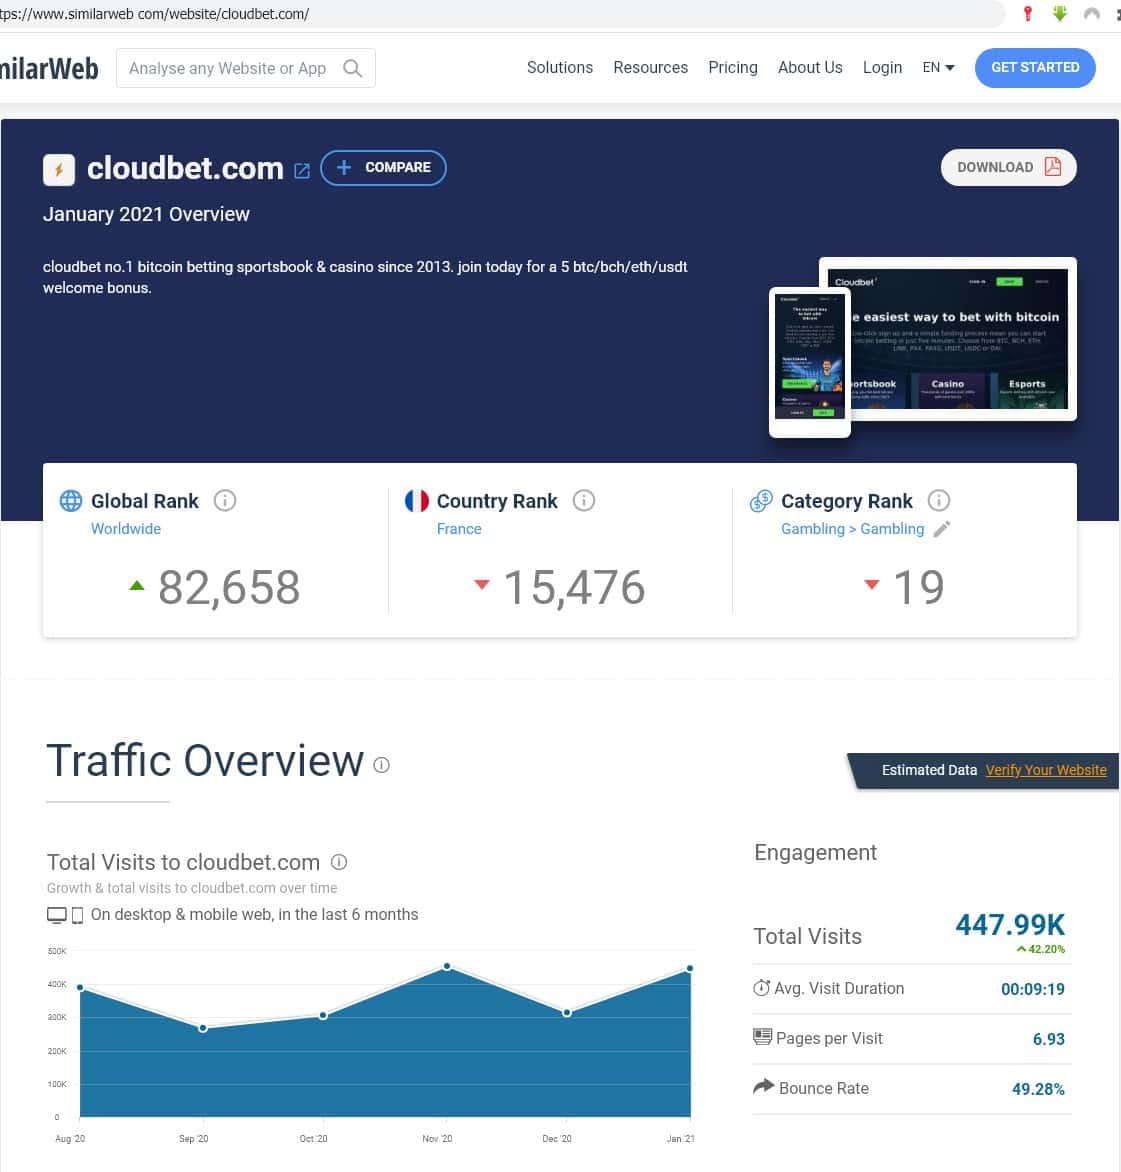The width and height of the screenshot is (1121, 1172).
Task: Click the GET STARTED button
Action: point(1035,68)
